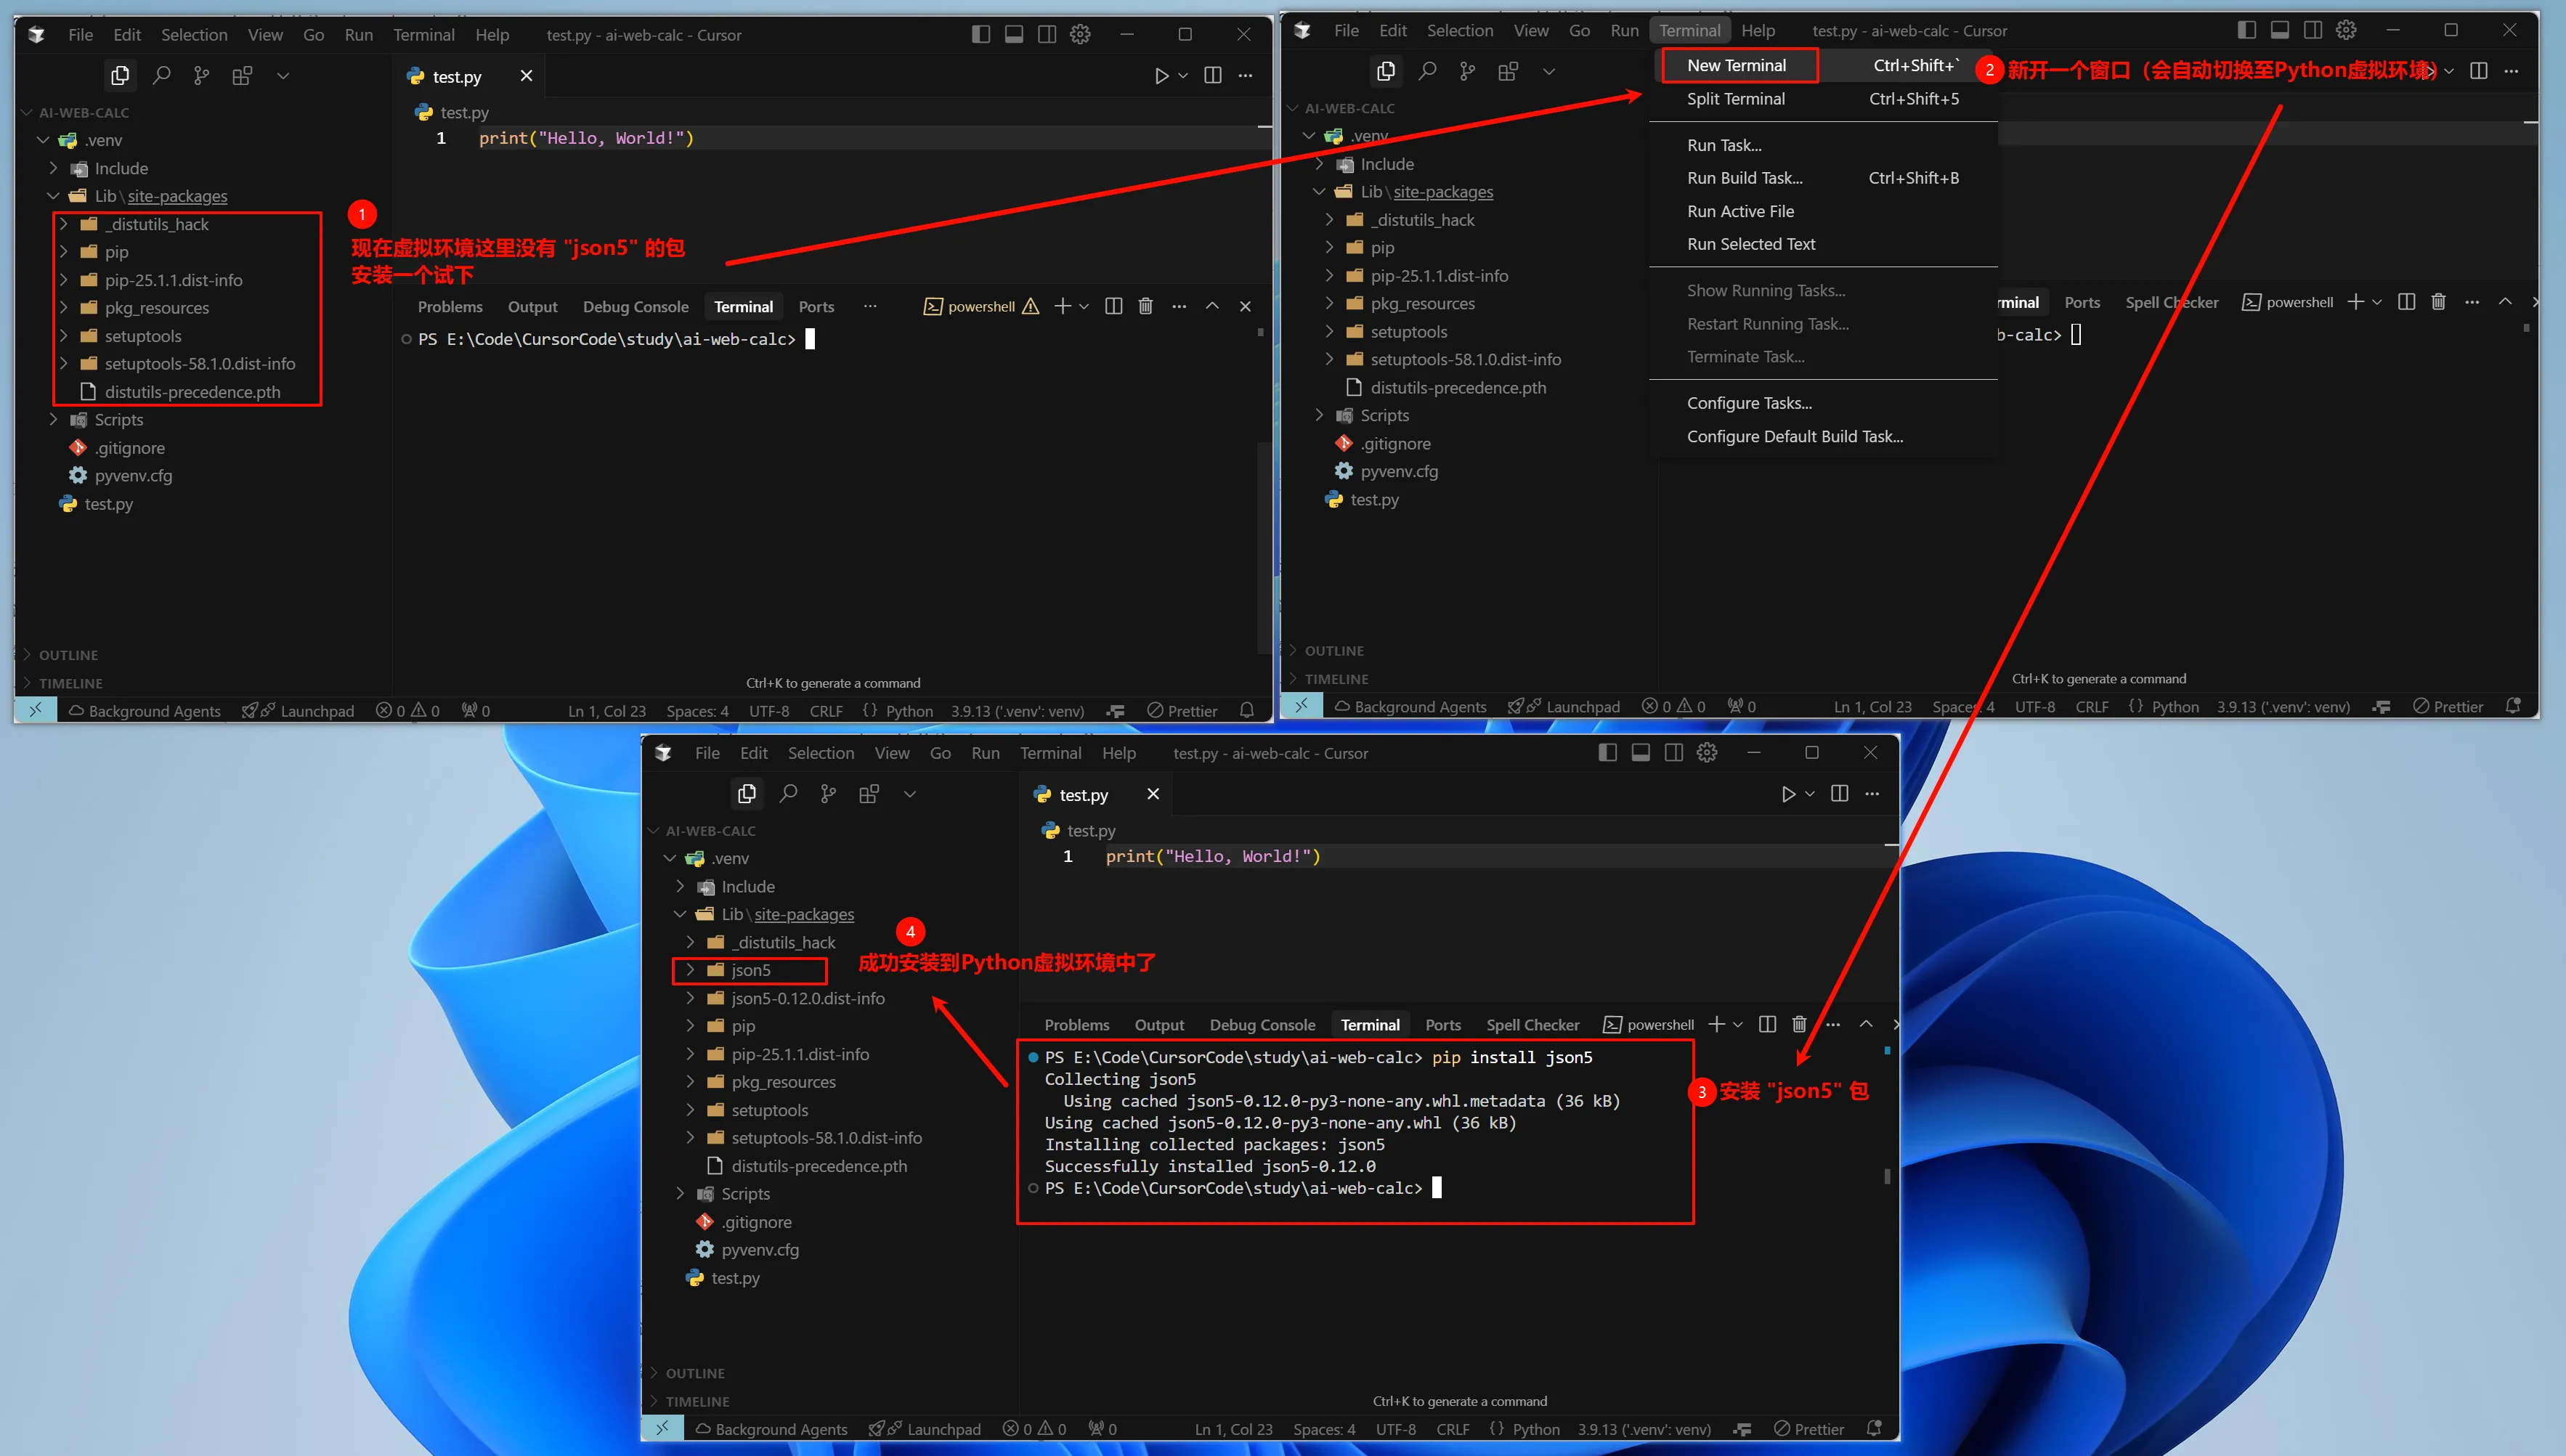Screen dimensions: 2566x1456
Task: Run test.py with play button in bottom window
Action: click(1788, 793)
